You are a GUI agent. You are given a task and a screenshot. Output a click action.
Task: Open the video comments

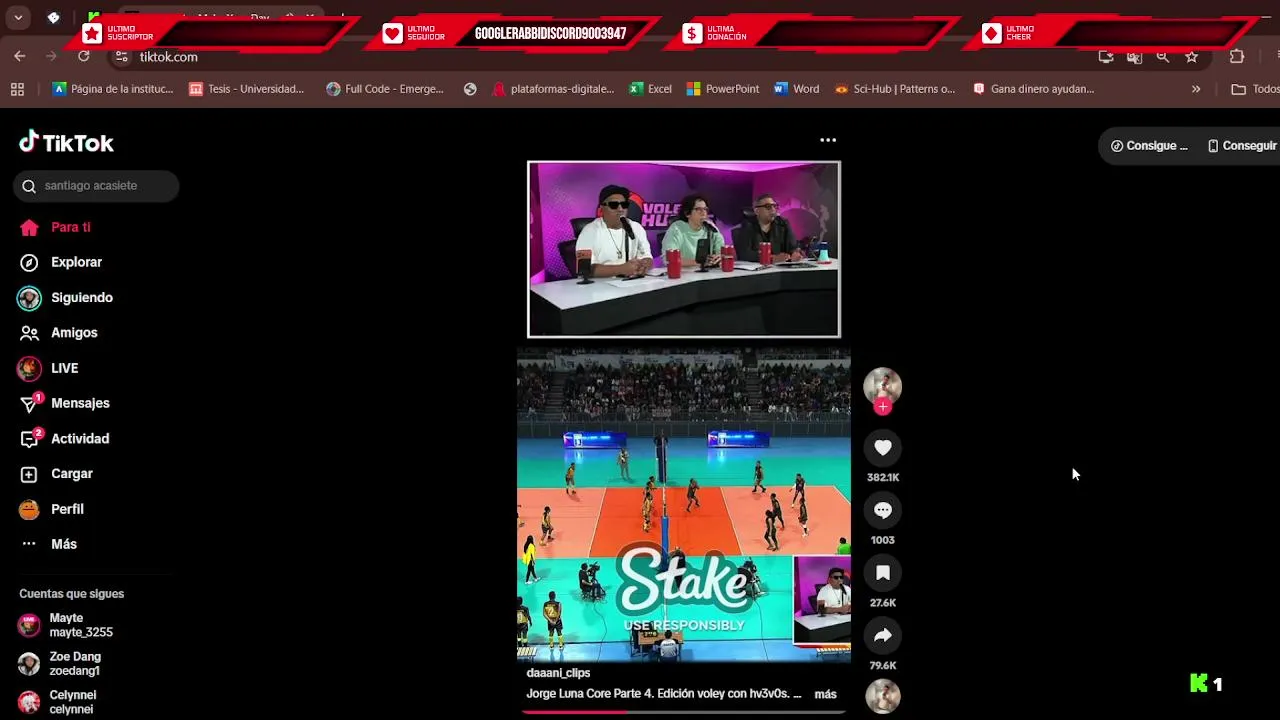(x=882, y=511)
